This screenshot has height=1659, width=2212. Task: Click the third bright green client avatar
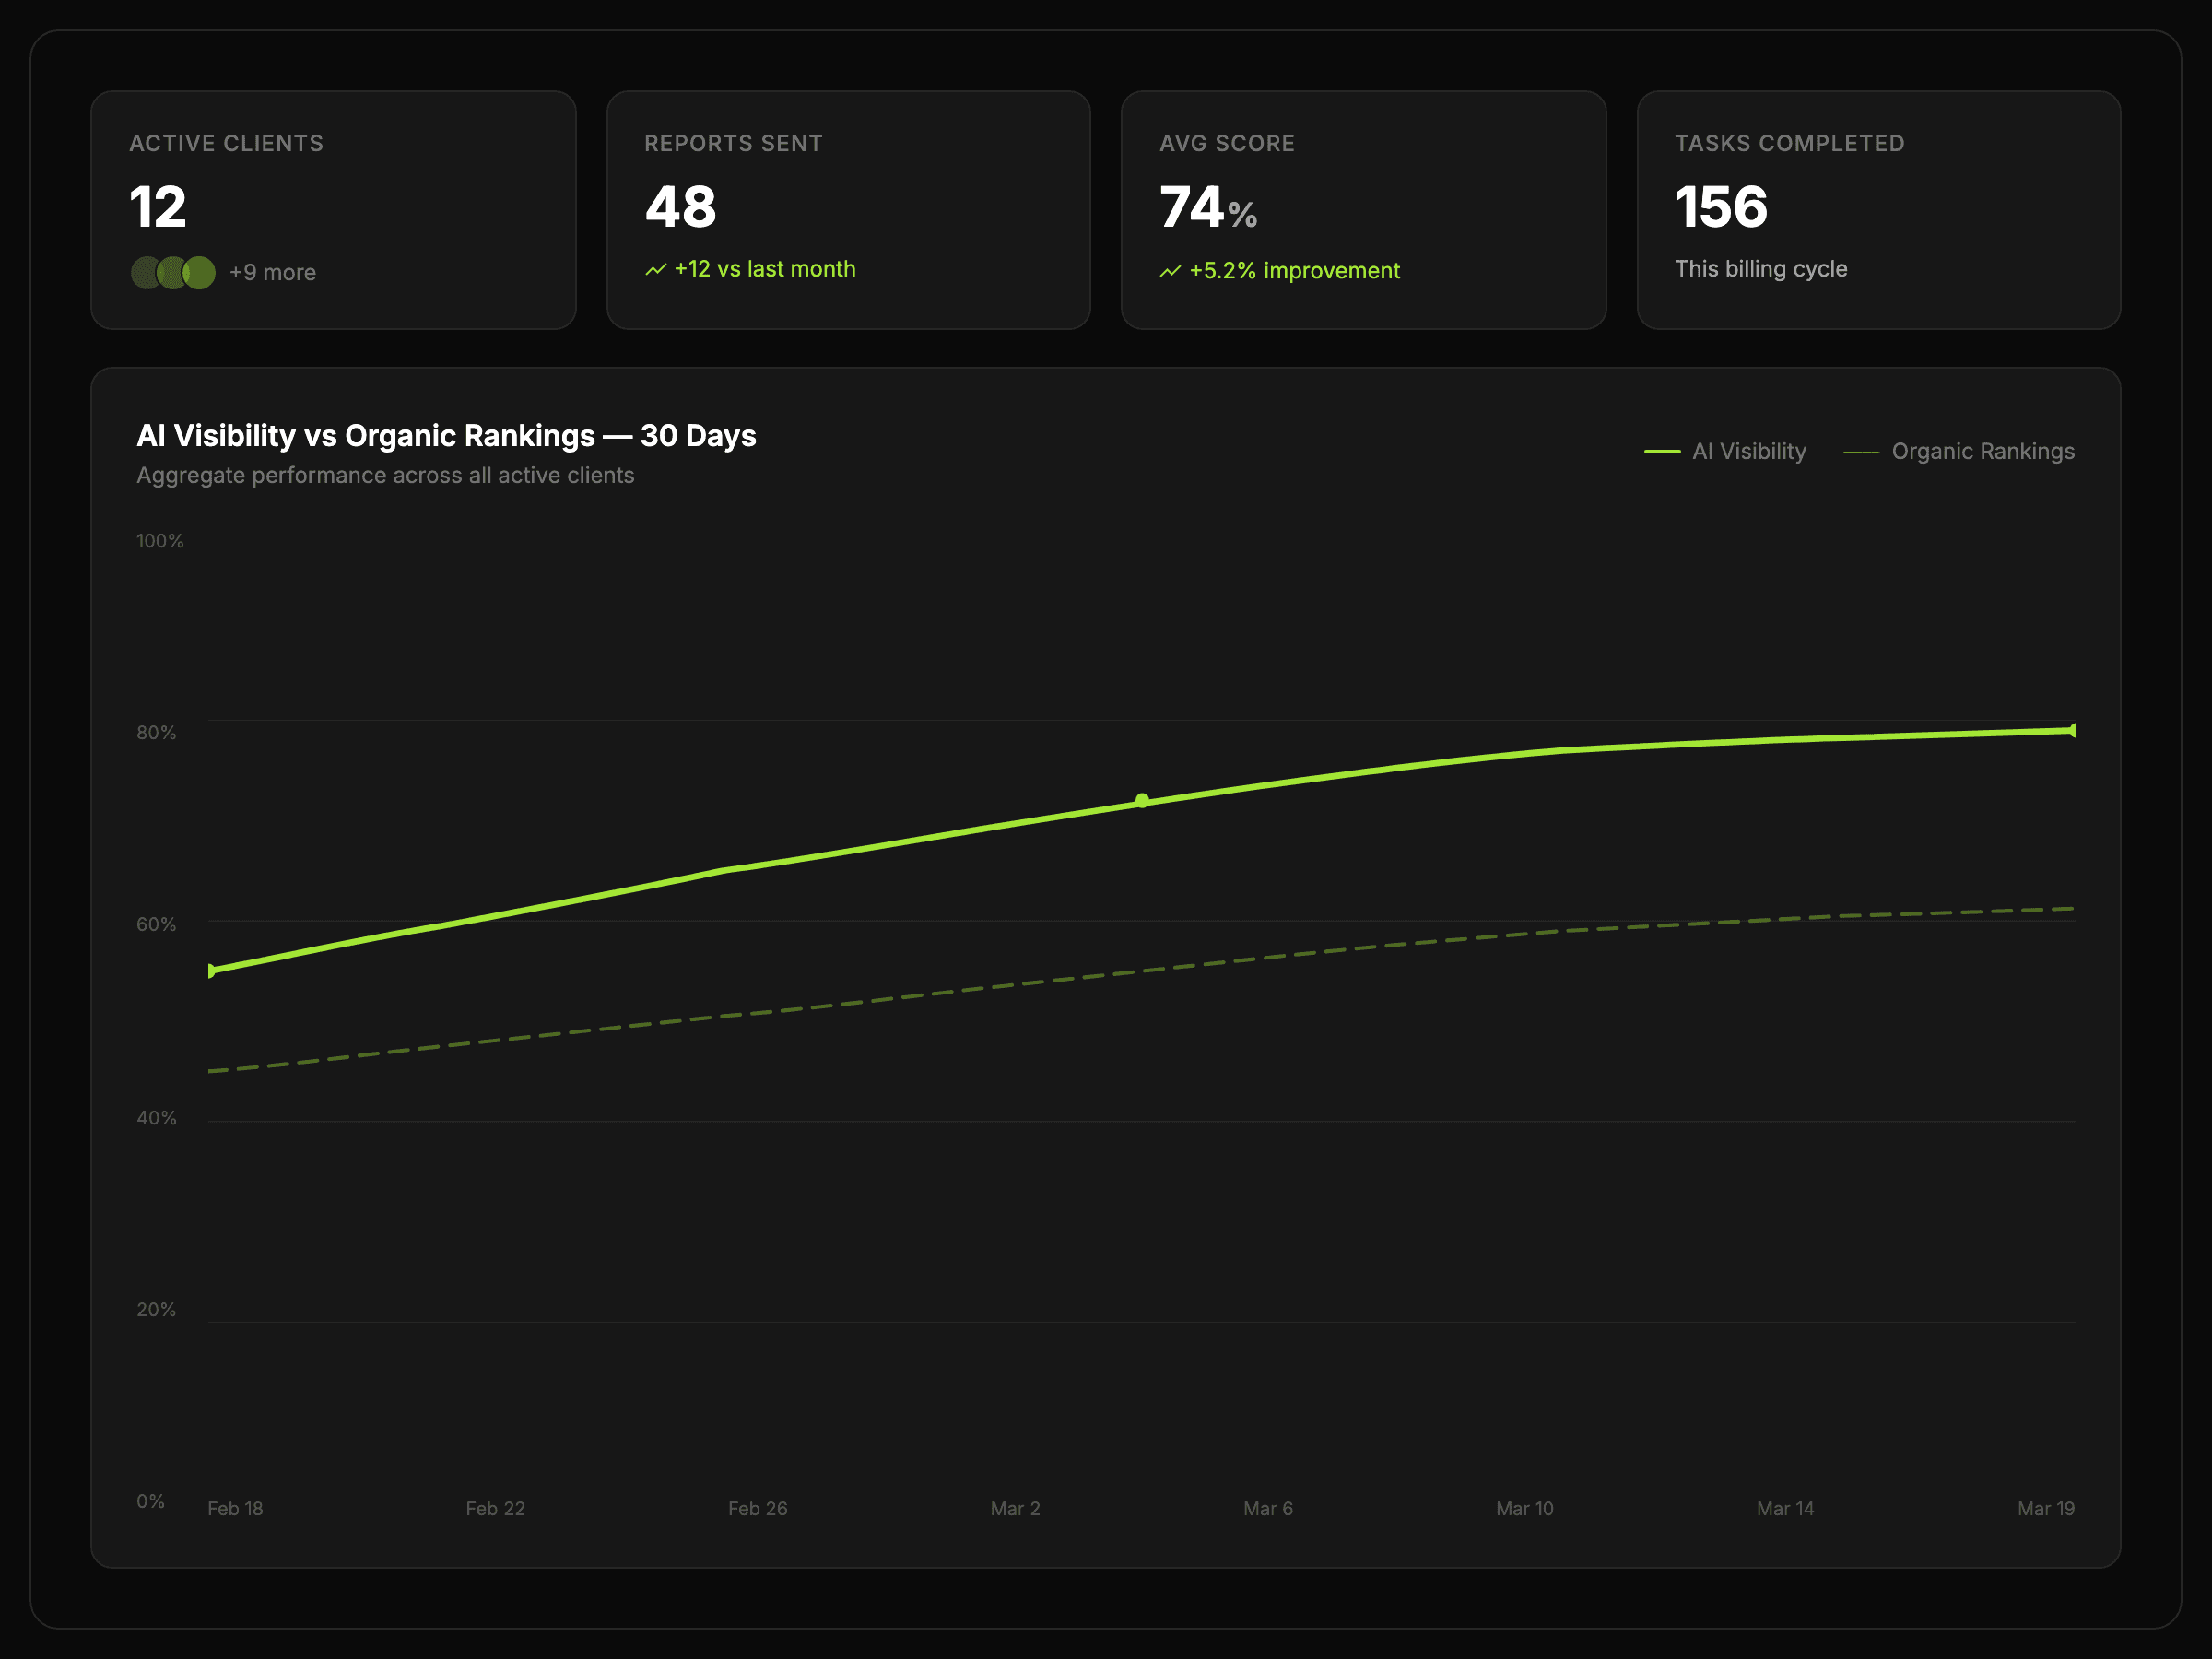201,273
